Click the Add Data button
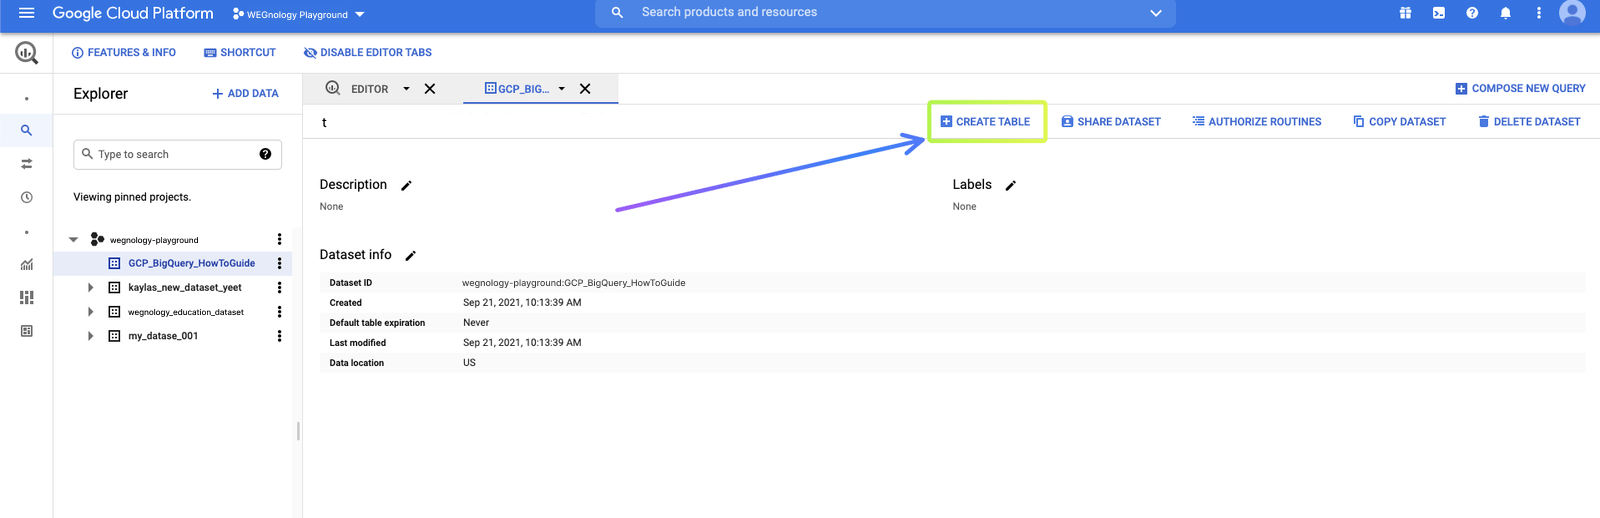Screen dimensions: 1600x518 (245, 94)
